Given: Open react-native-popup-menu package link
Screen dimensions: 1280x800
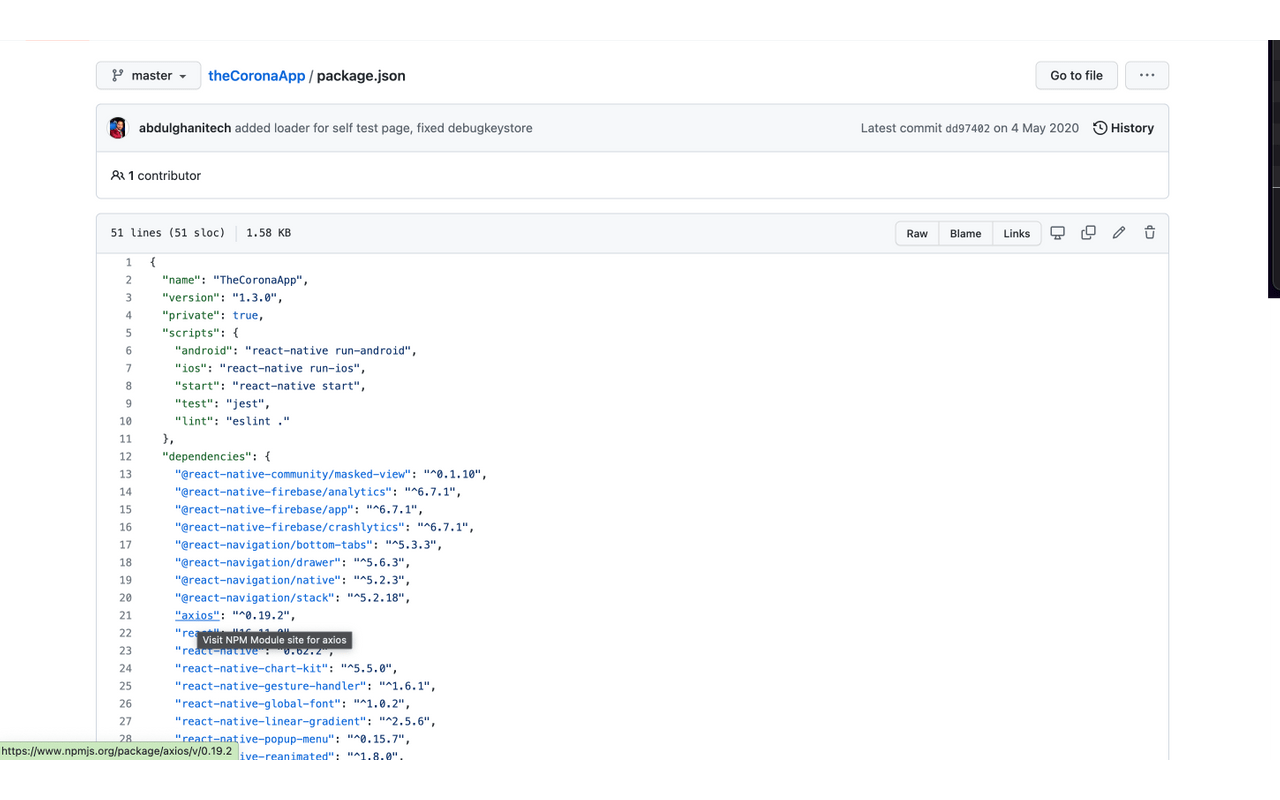Looking at the screenshot, I should (x=255, y=739).
